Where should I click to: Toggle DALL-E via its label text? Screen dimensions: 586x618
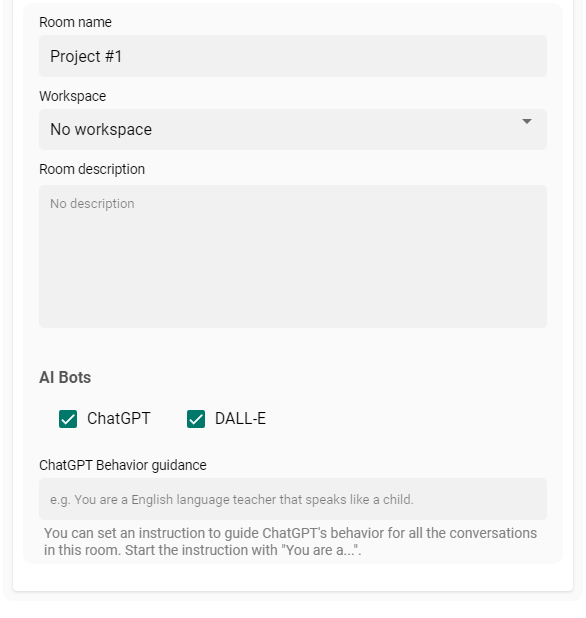(240, 418)
